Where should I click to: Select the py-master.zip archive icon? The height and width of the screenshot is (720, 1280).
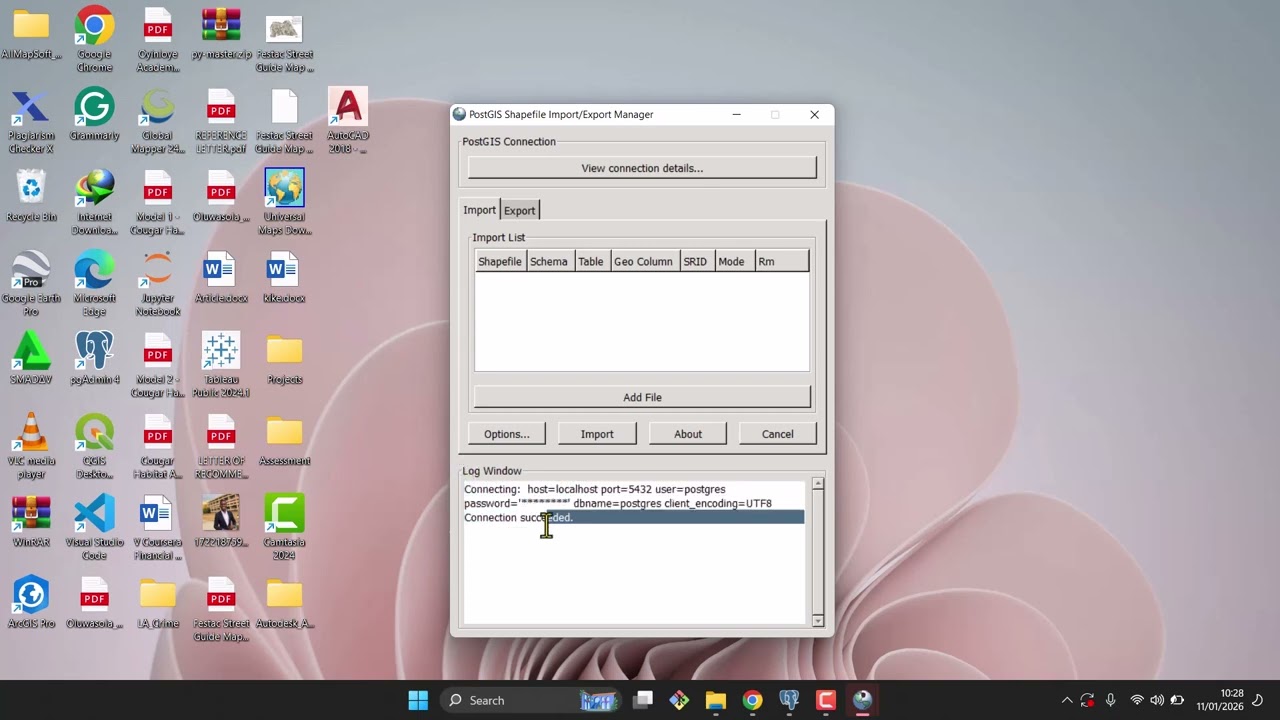[x=221, y=34]
